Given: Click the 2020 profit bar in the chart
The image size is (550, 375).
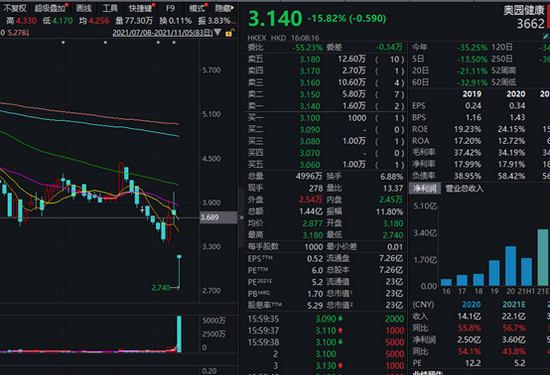Looking at the screenshot, I should pos(510,266).
